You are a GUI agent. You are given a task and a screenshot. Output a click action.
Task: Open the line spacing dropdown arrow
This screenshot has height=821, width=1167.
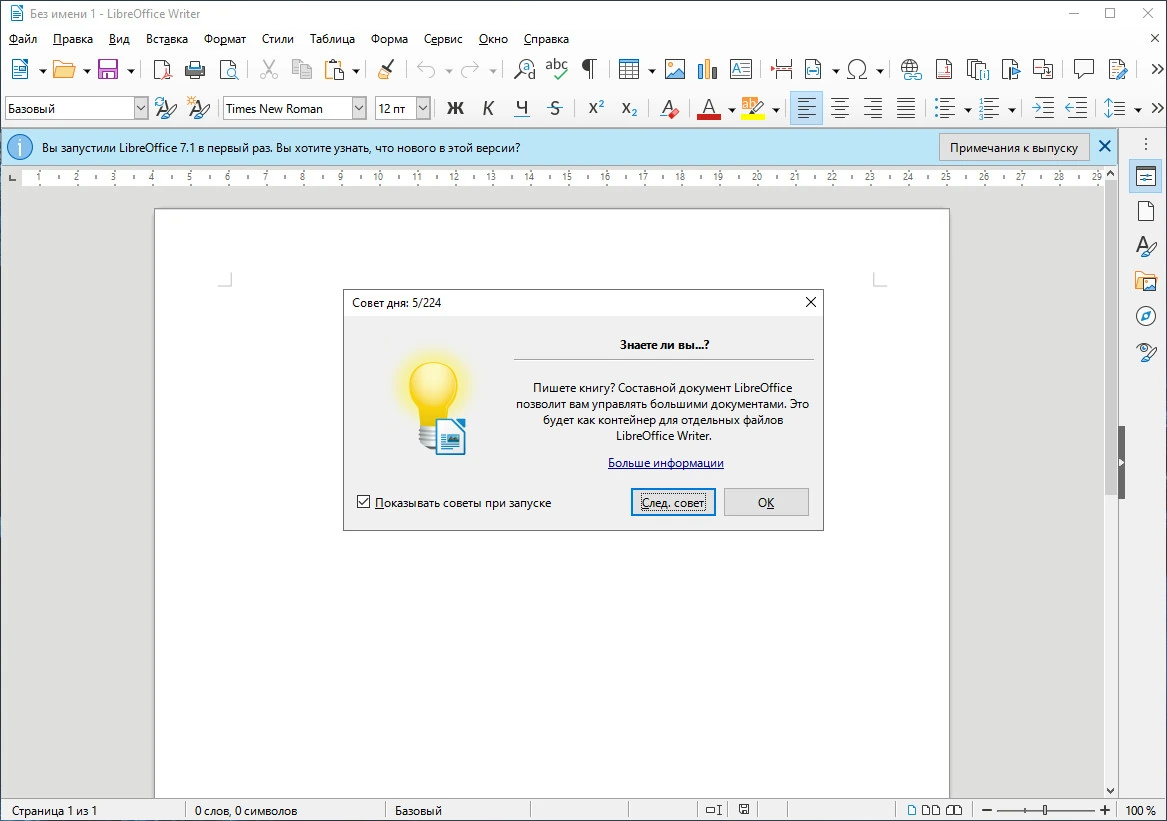point(1137,109)
